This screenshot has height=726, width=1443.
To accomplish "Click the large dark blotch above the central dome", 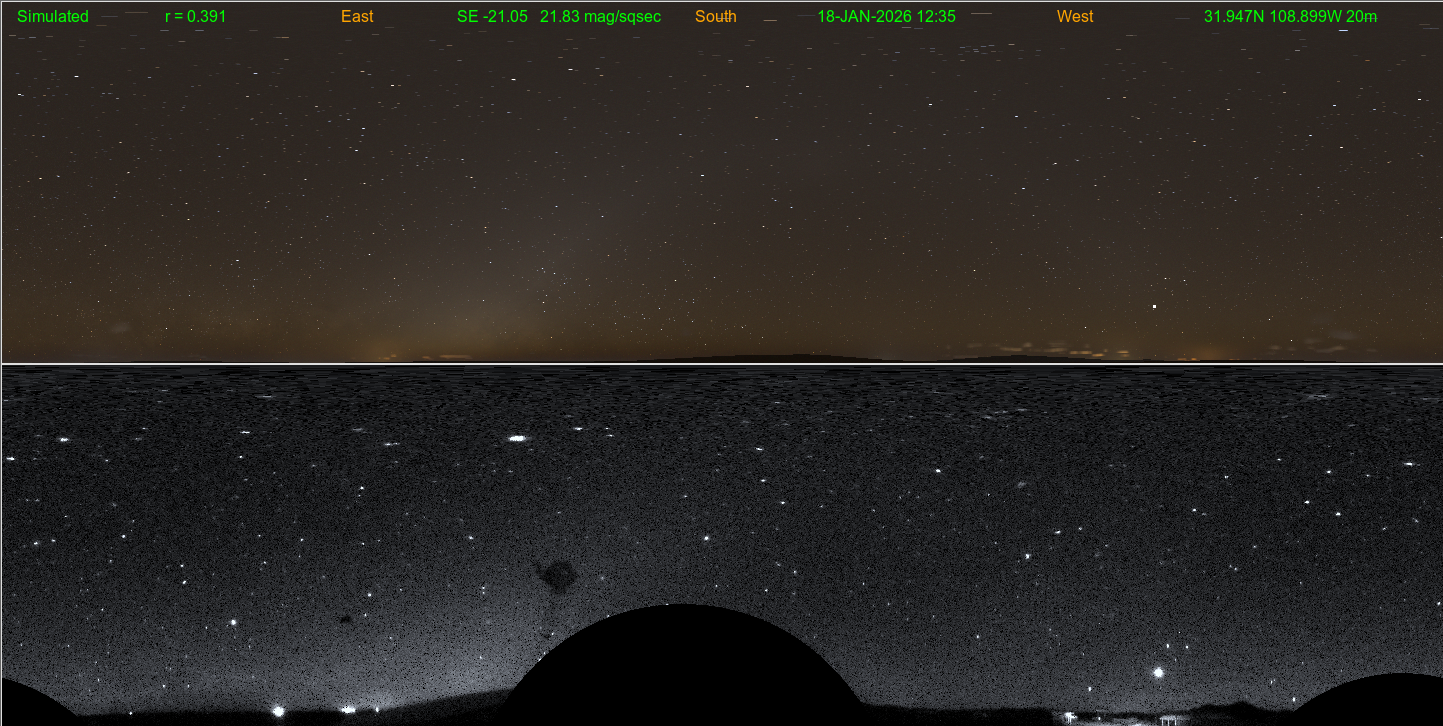I will (556, 574).
